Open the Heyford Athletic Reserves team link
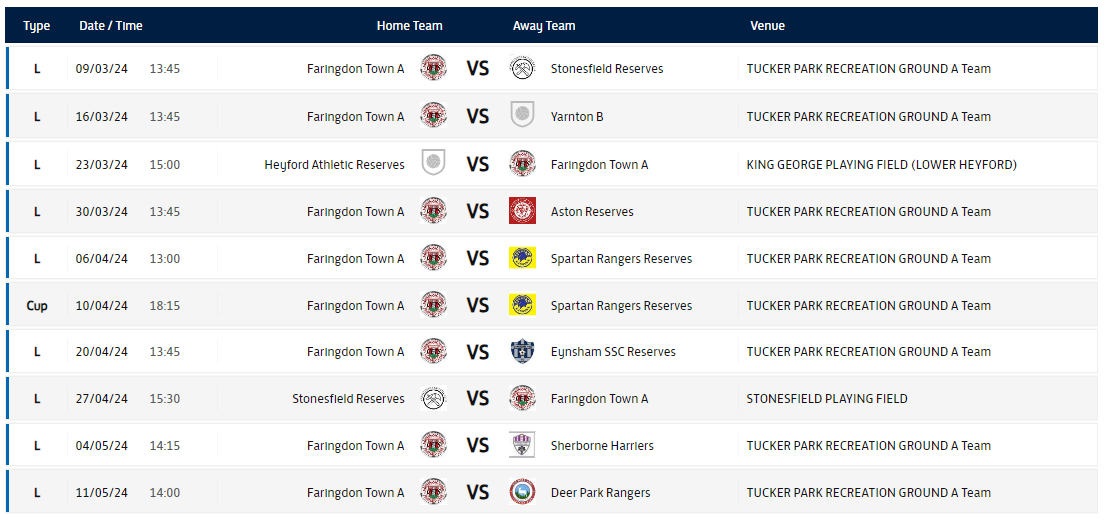 (x=335, y=164)
